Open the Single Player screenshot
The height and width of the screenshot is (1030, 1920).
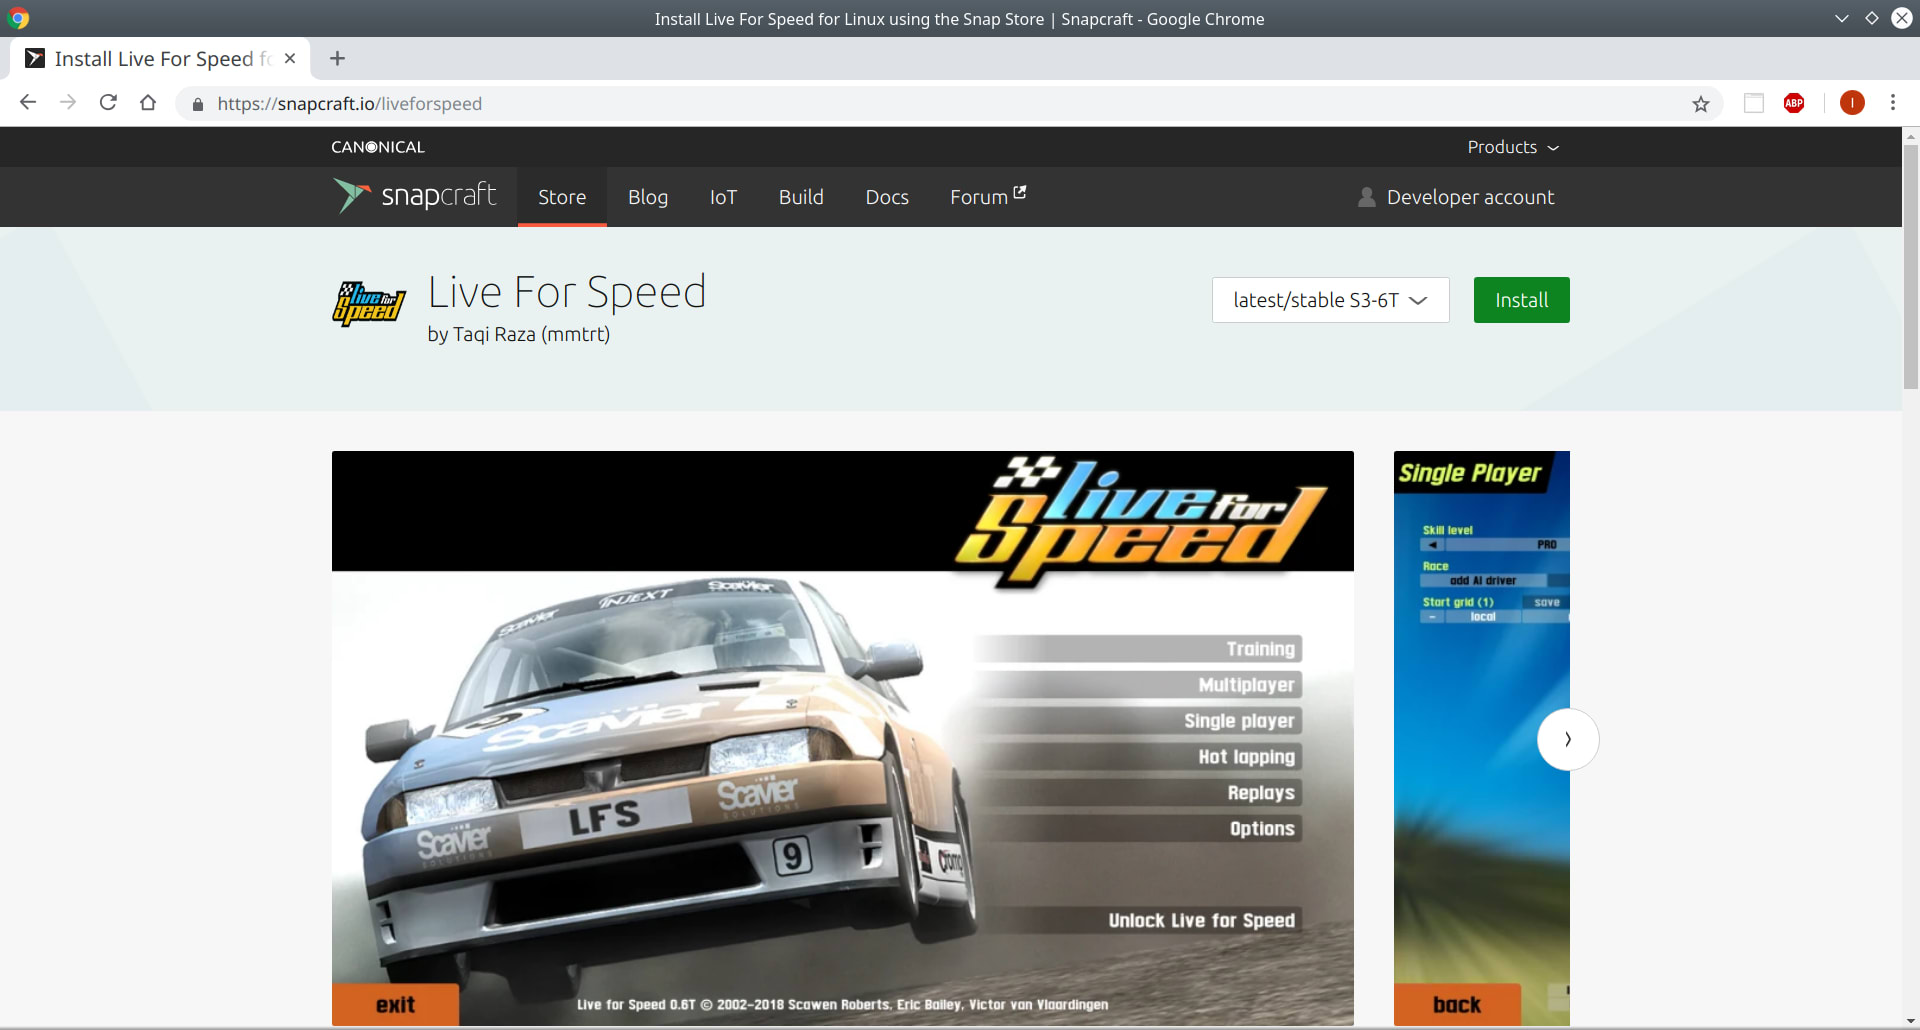tap(1481, 738)
